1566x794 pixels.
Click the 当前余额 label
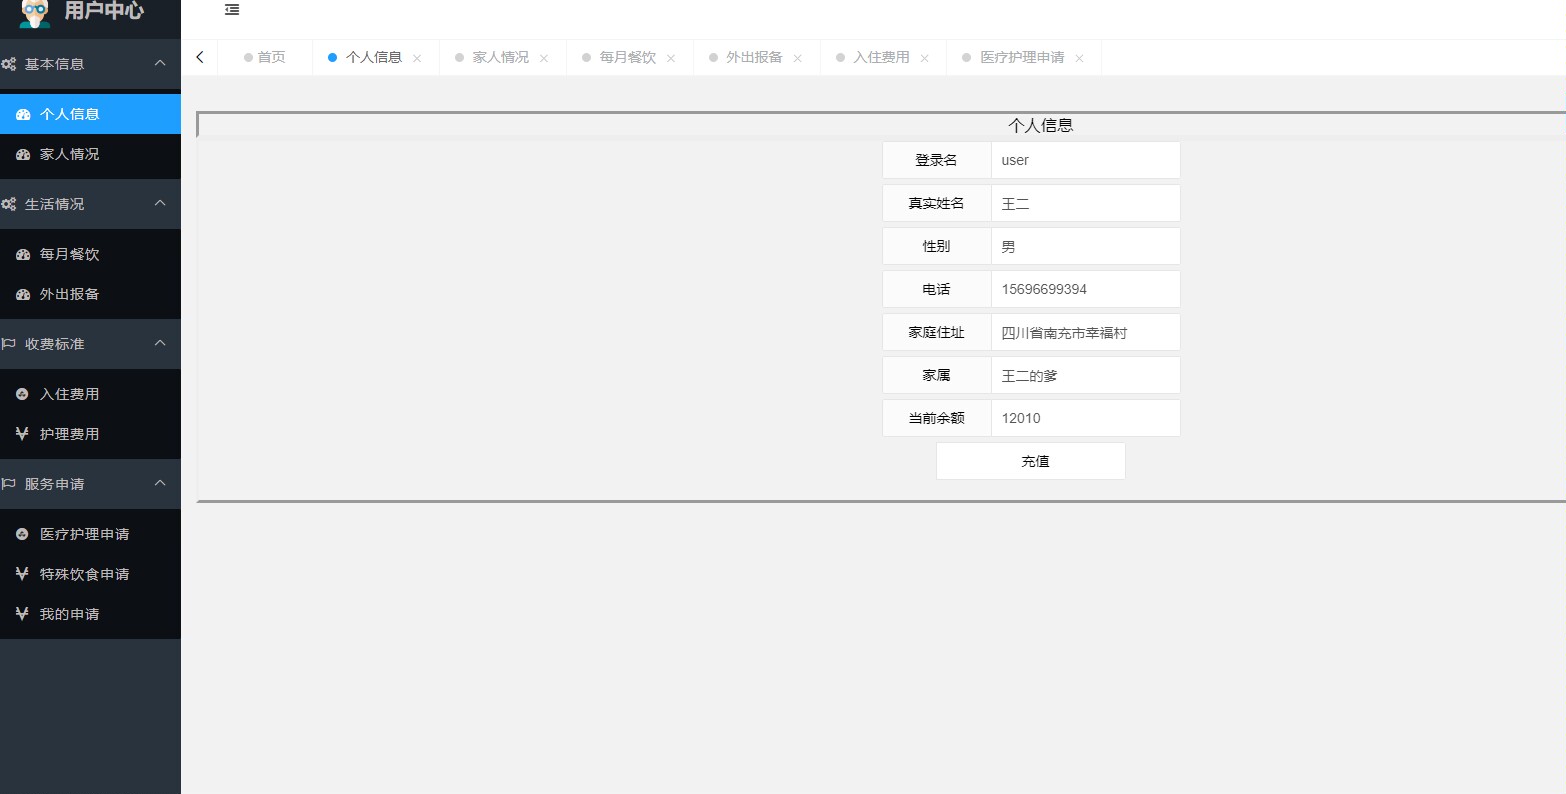pyautogui.click(x=937, y=418)
